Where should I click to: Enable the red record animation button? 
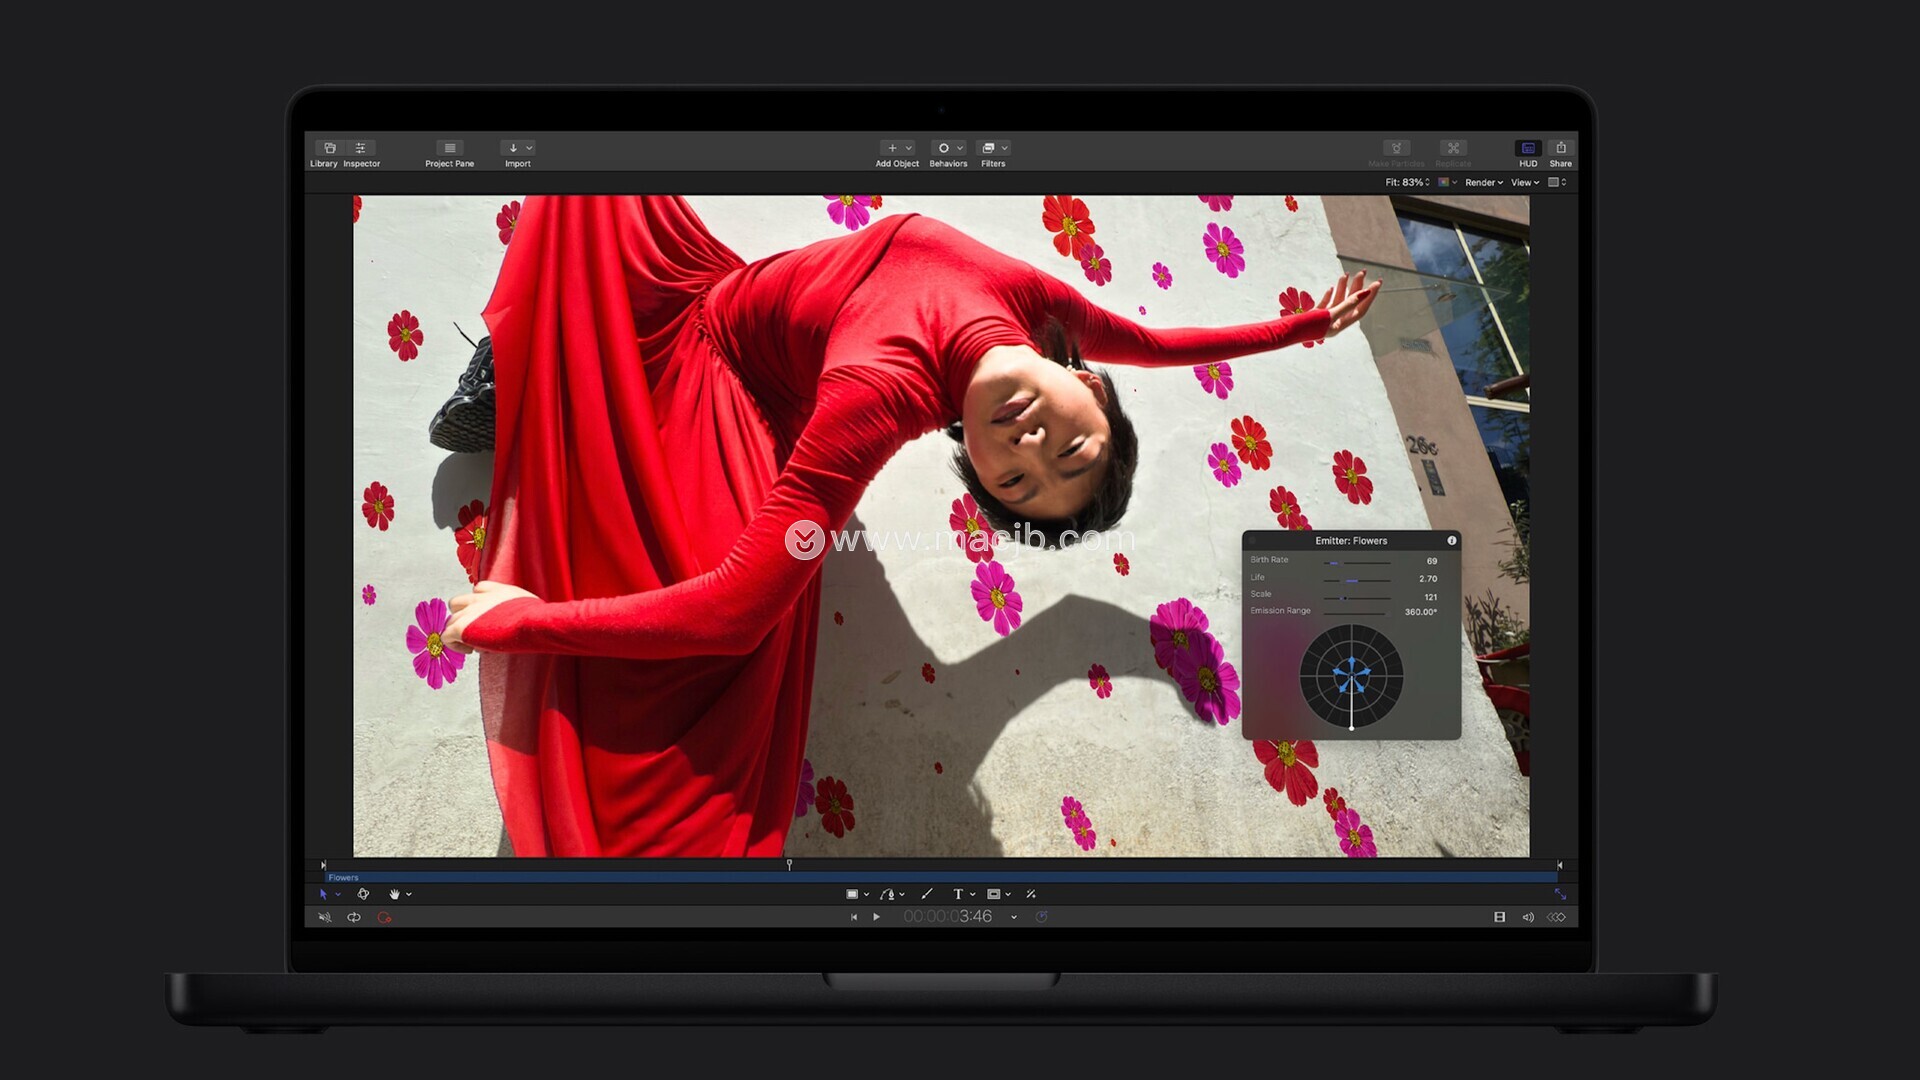coord(384,917)
